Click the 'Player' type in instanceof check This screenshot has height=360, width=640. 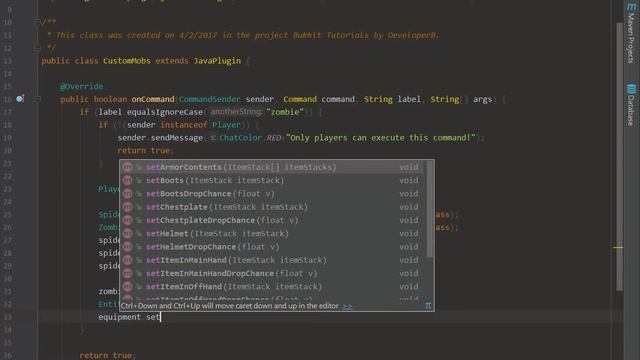226,125
